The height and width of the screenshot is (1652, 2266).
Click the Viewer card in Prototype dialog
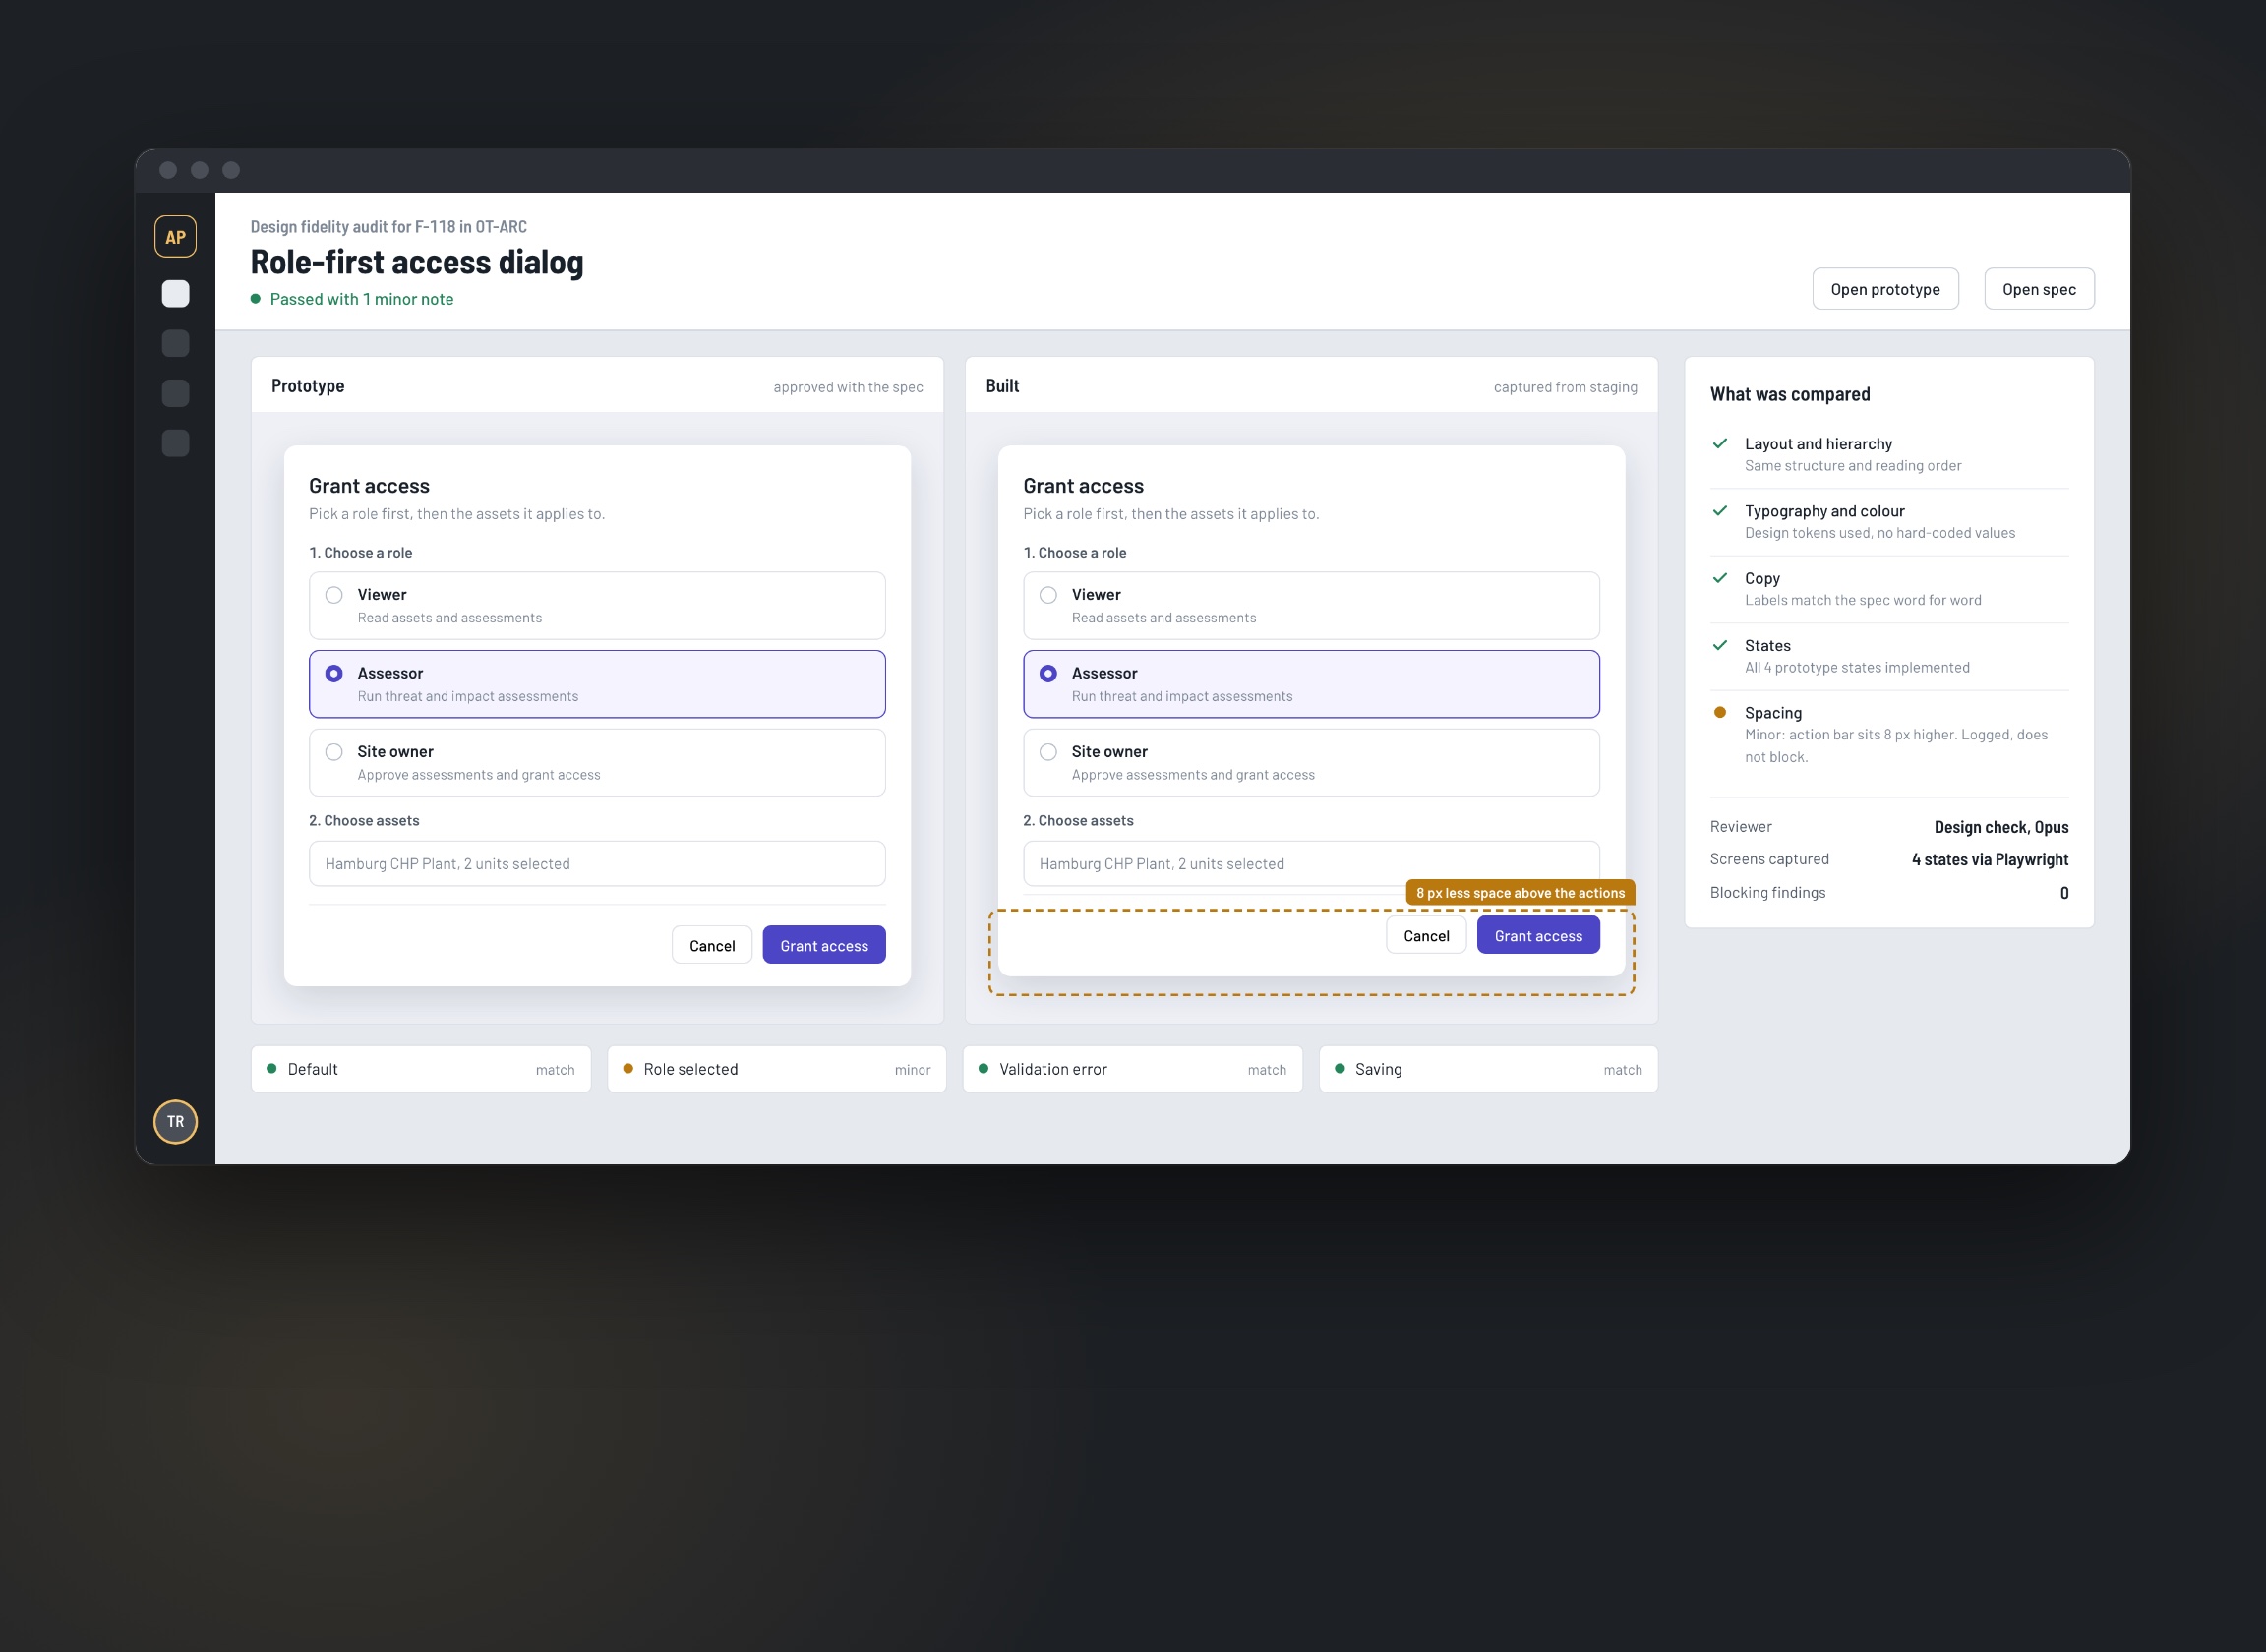[597, 605]
